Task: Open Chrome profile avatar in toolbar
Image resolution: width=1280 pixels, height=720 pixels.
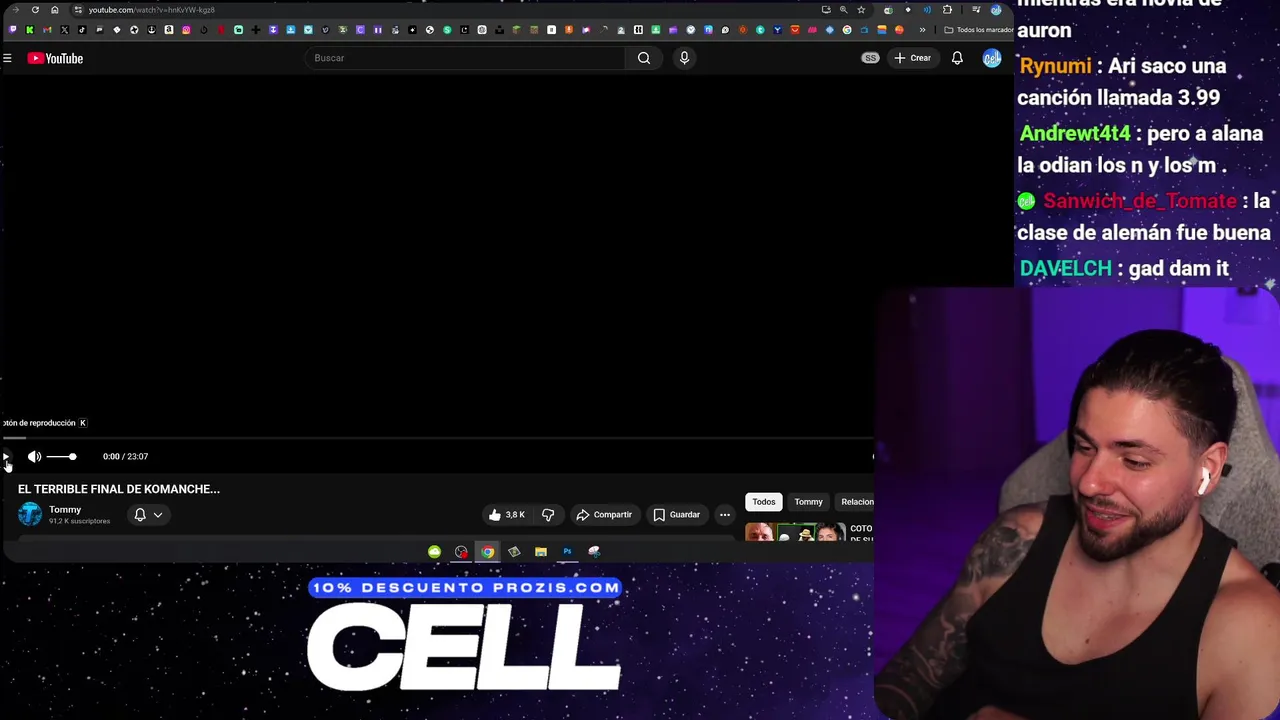Action: pos(996,10)
